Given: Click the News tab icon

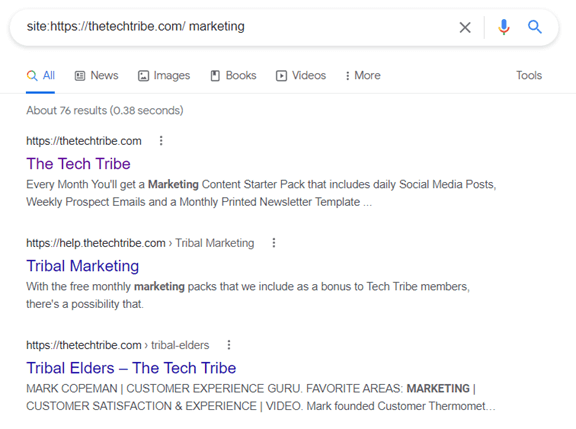Looking at the screenshot, I should (x=80, y=76).
